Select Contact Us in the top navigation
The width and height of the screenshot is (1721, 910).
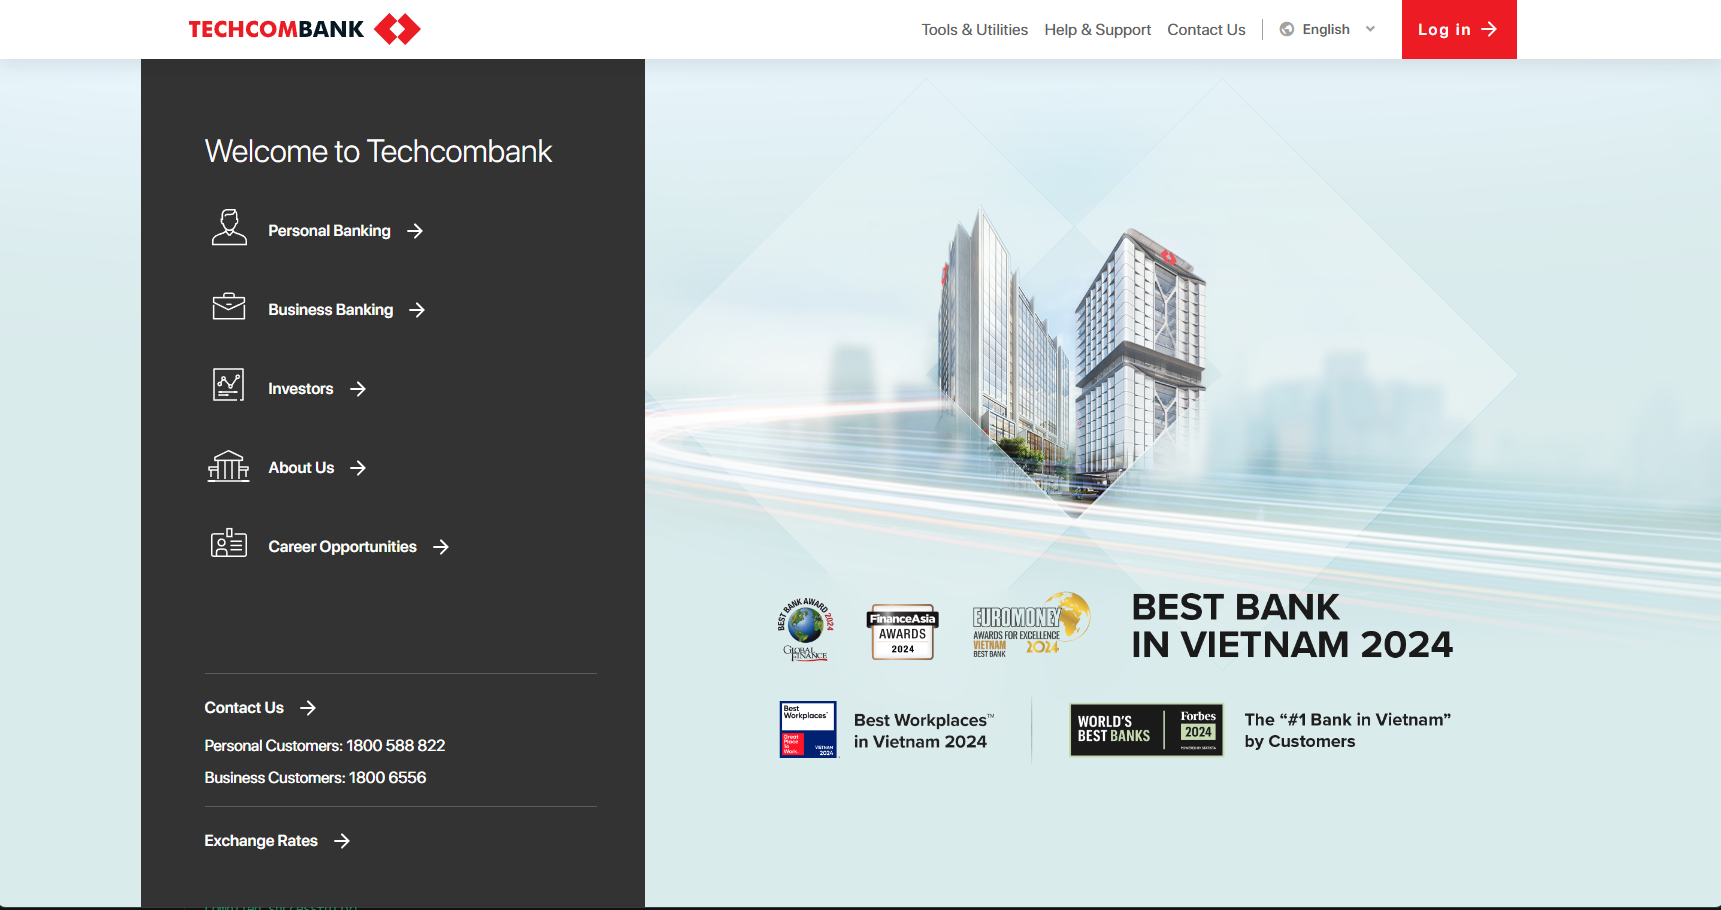pyautogui.click(x=1206, y=29)
